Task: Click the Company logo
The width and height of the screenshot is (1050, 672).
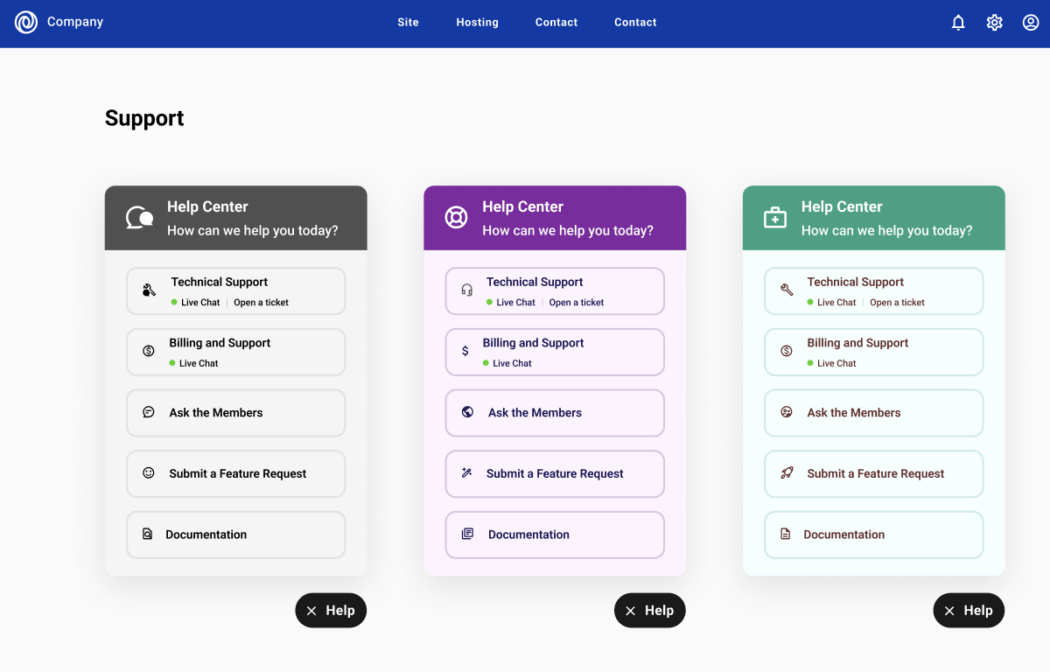Action: tap(25, 21)
